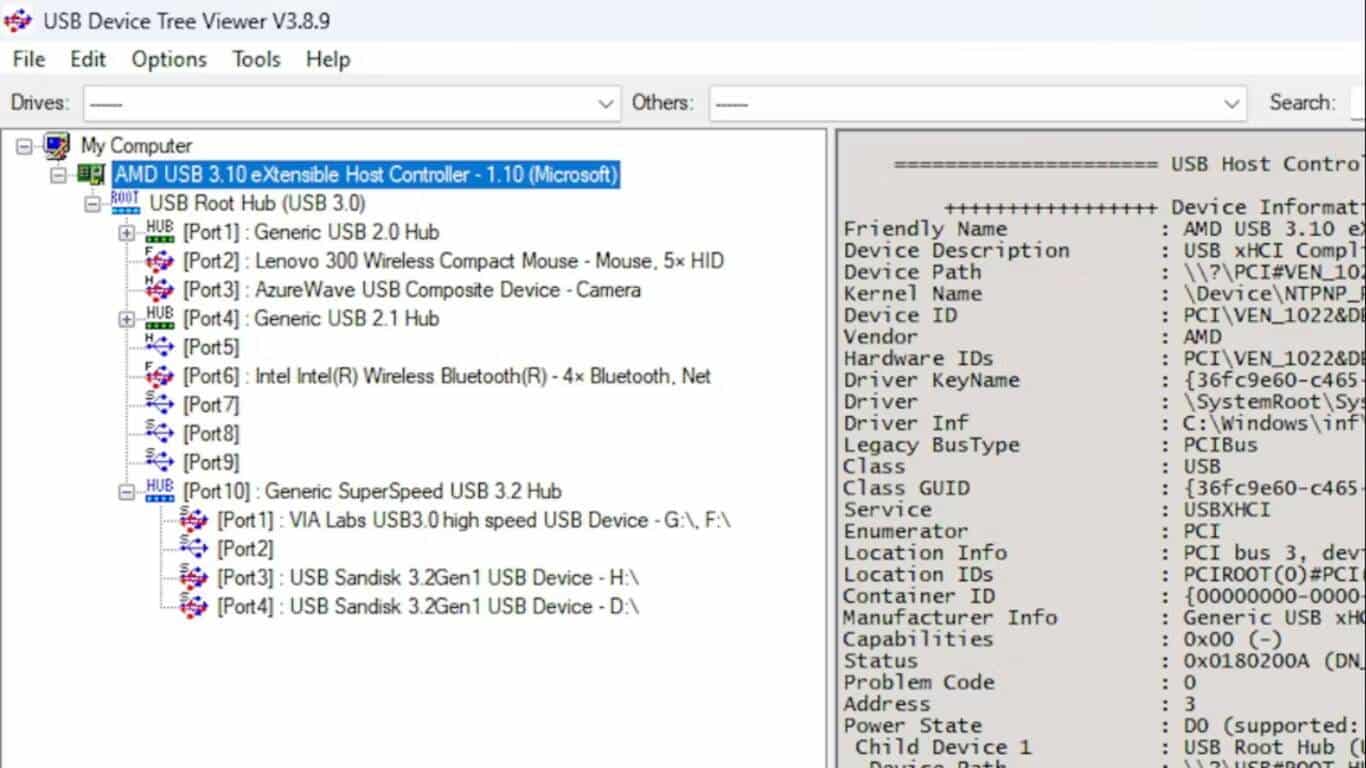Collapse the Generic SuperSpeed USB 3.2 Hub
1366x768 pixels.
tap(125, 491)
